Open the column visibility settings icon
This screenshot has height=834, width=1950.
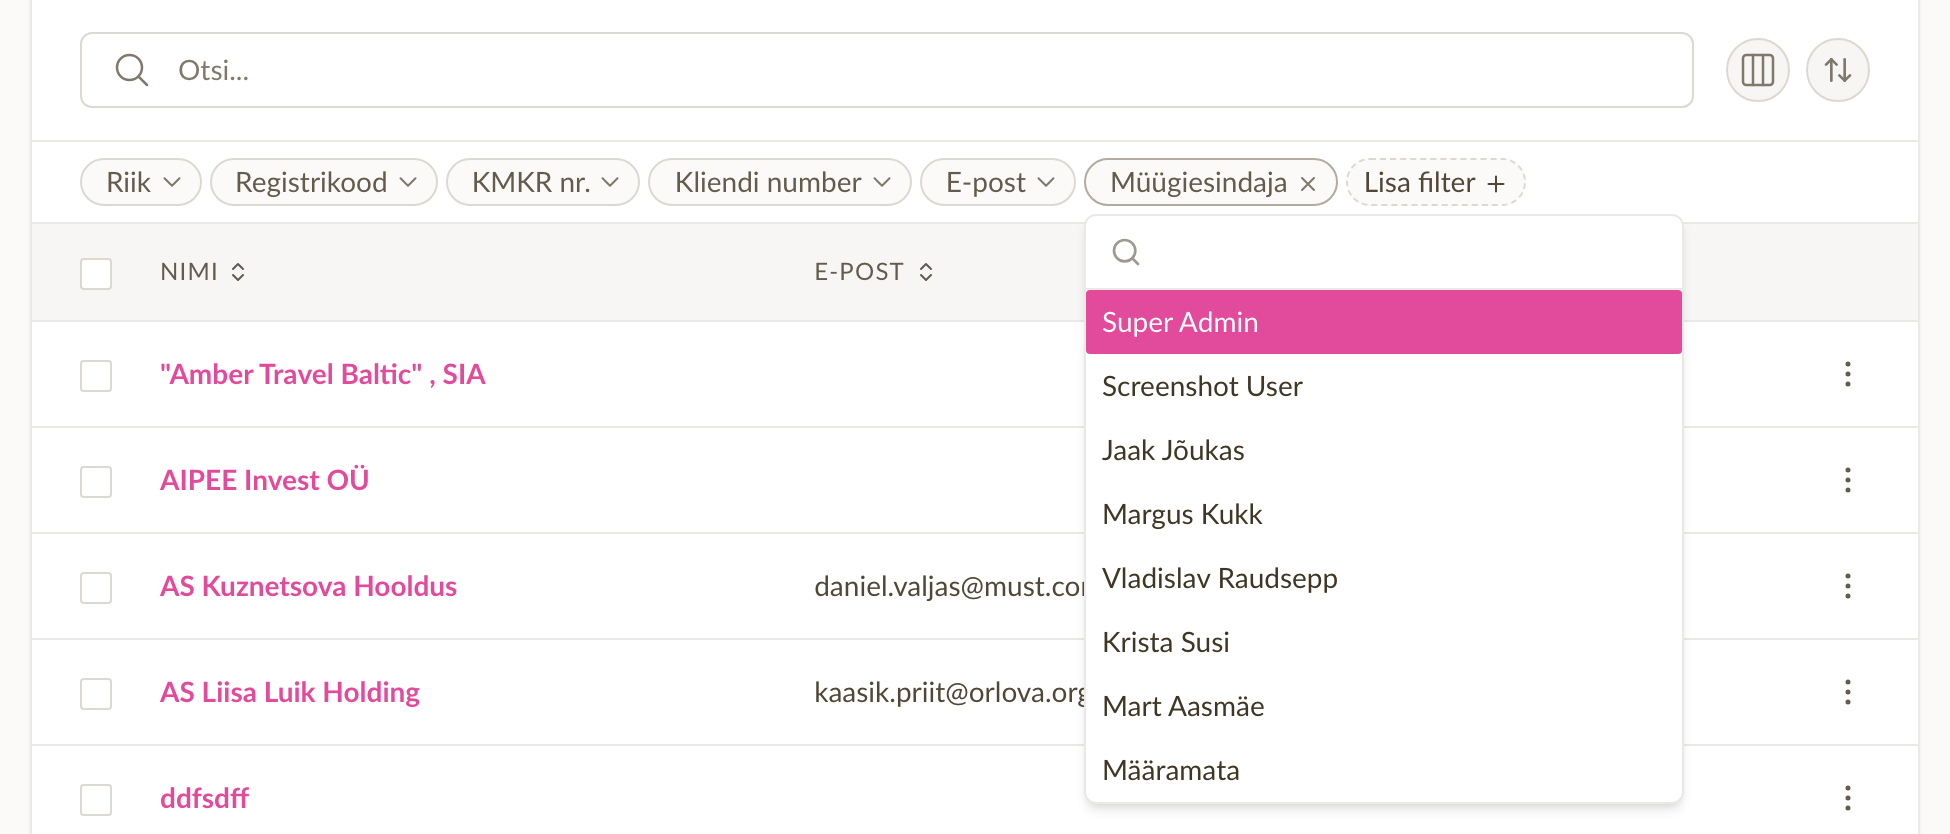click(1757, 70)
